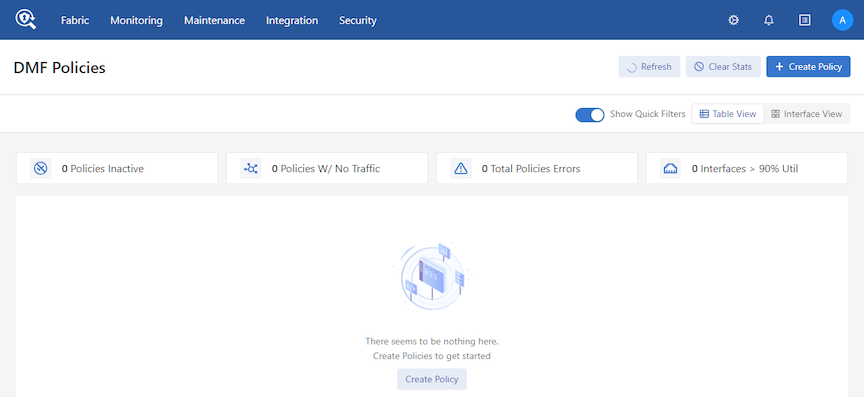Expand the Maintenance menu
This screenshot has height=397, width=864.
214,20
